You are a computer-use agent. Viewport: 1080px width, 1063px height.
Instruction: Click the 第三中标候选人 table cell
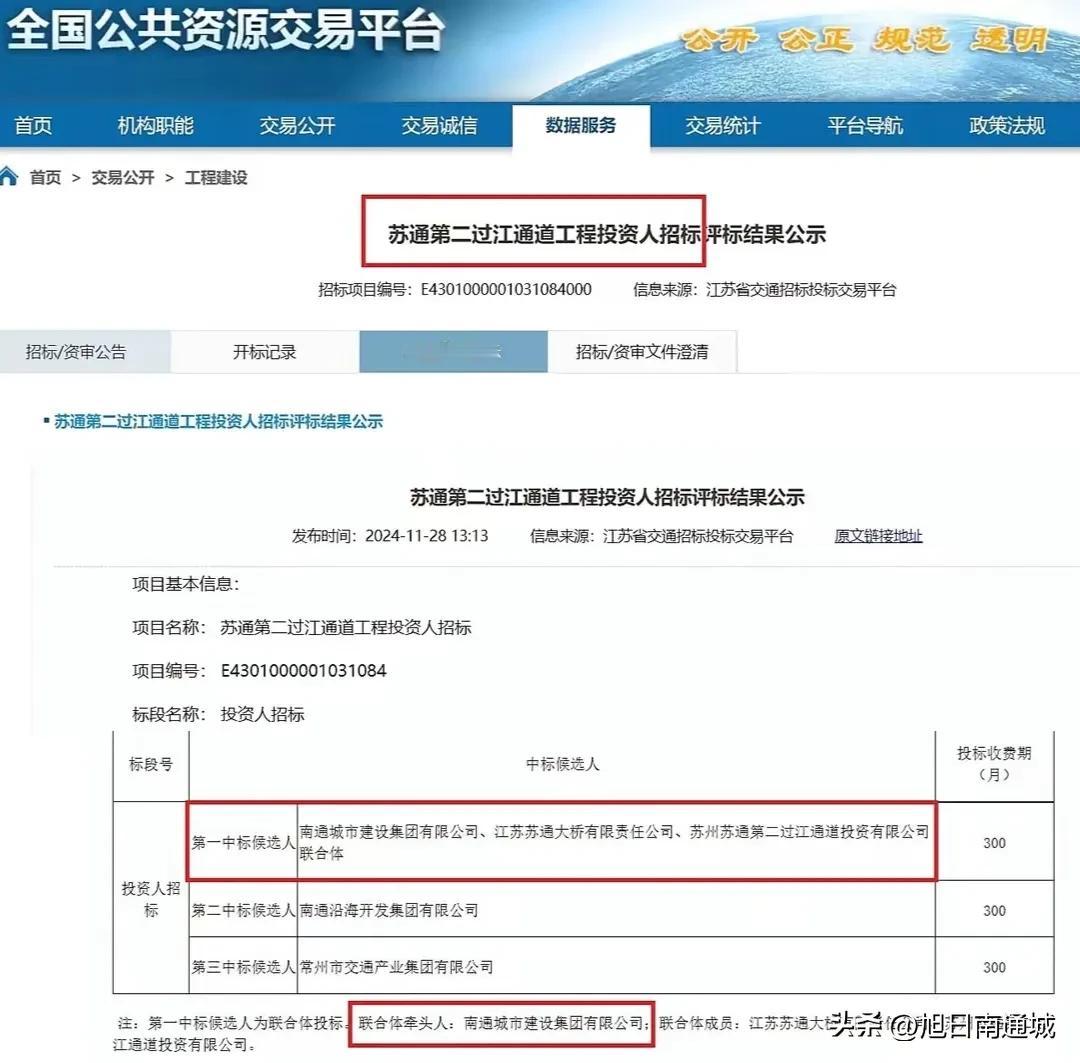point(242,967)
